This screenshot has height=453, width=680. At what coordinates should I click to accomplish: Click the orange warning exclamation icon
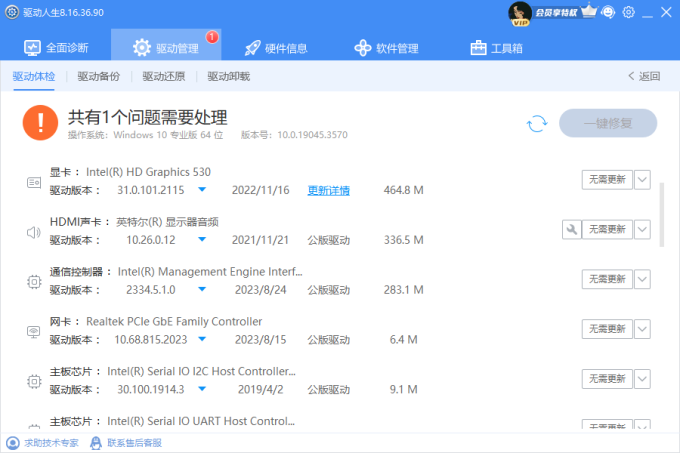click(x=40, y=123)
